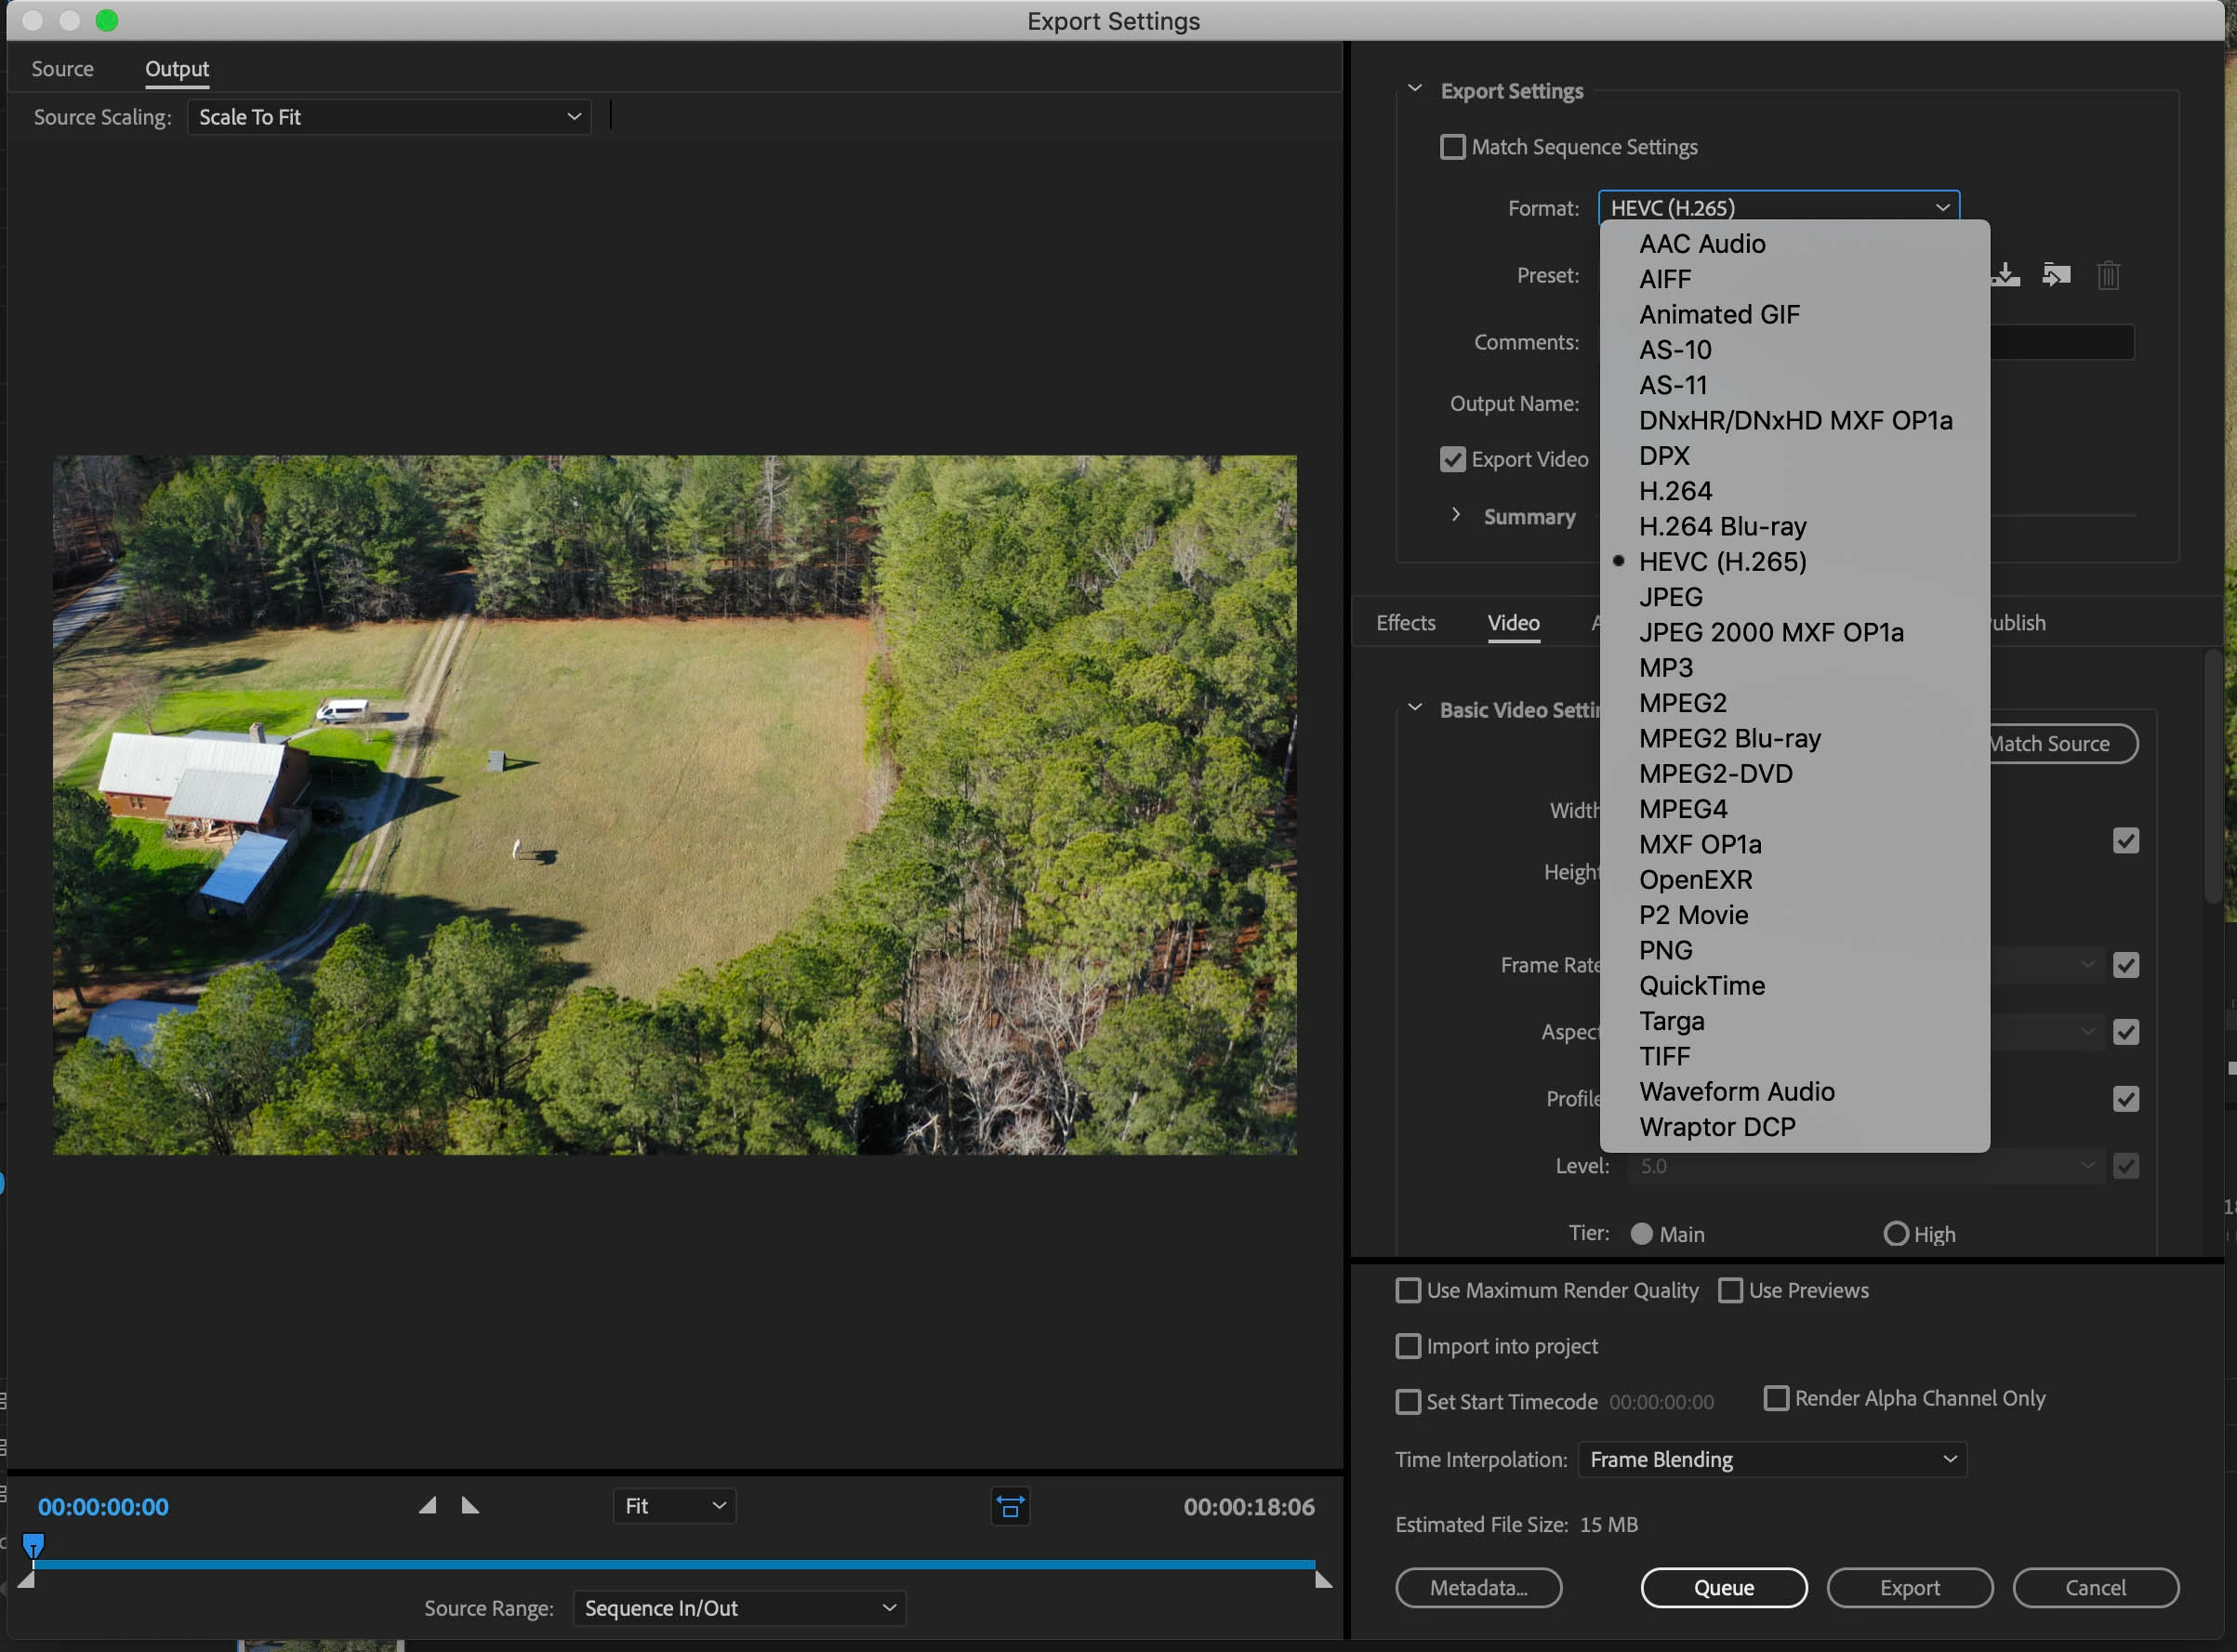The image size is (2237, 1652).
Task: Check Use Maximum Render Quality
Action: [1408, 1291]
